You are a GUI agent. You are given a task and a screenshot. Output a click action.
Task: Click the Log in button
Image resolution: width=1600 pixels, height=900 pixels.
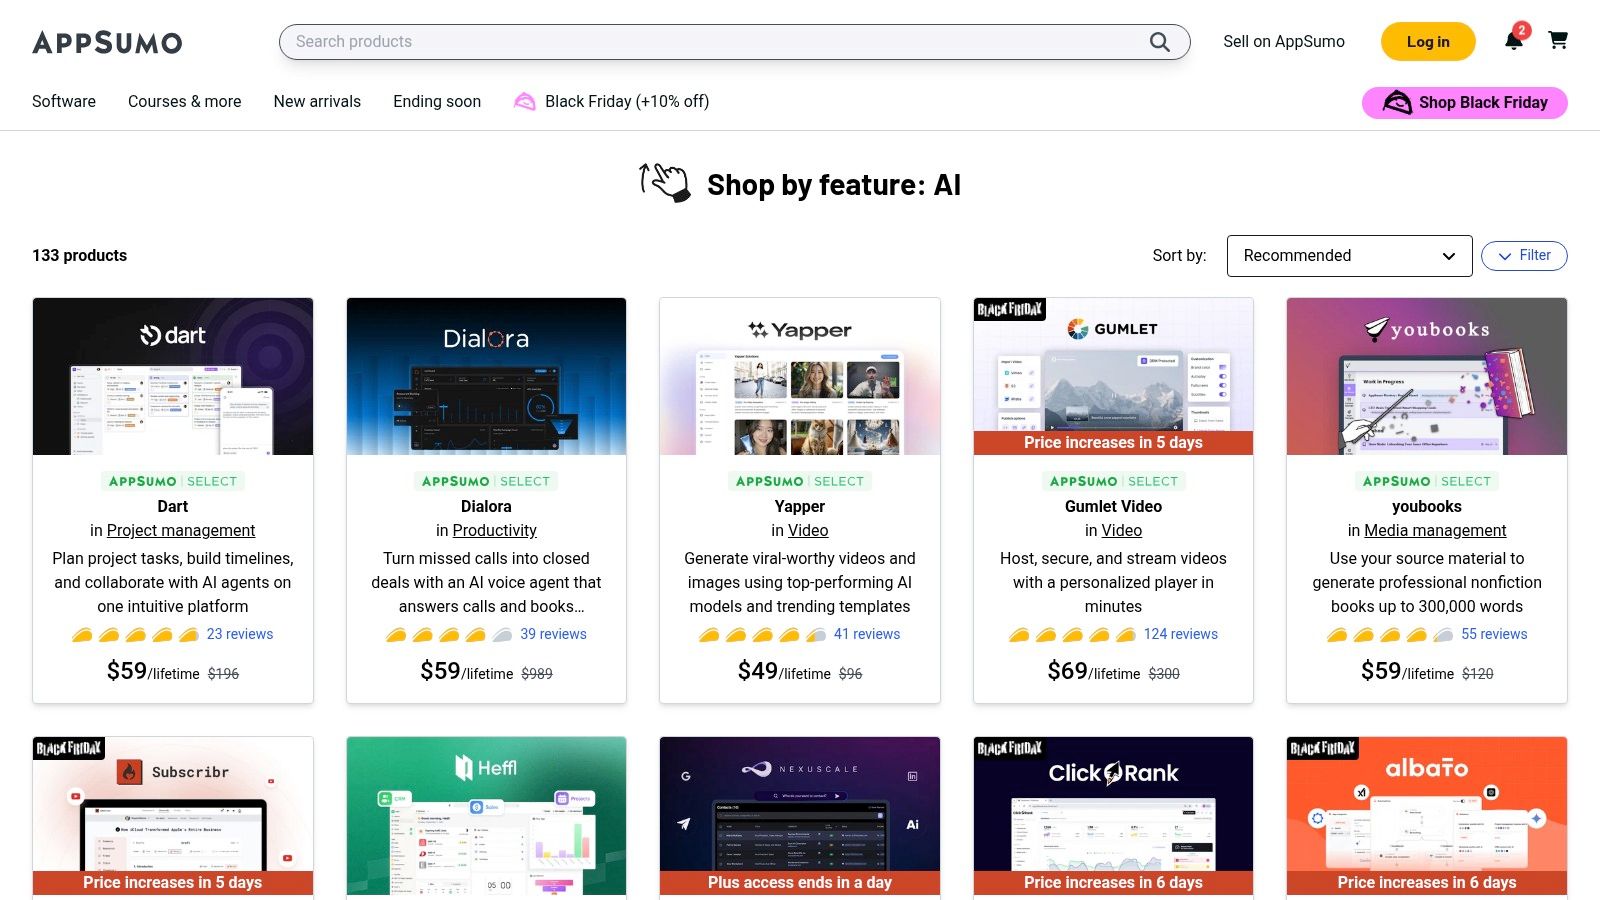1427,41
